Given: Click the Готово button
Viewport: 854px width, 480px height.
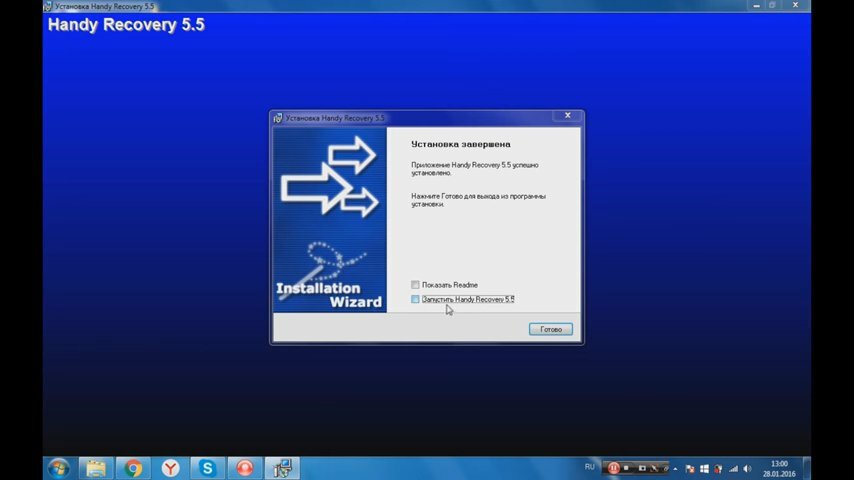Looking at the screenshot, I should click(x=551, y=329).
